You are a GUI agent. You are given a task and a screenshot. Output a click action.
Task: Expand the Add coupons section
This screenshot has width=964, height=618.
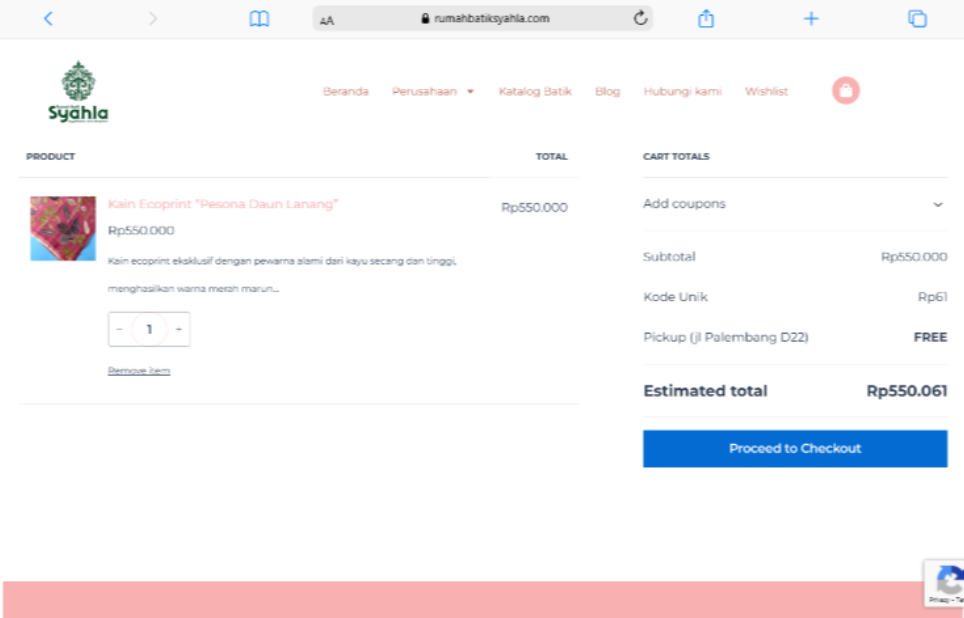pos(684,203)
